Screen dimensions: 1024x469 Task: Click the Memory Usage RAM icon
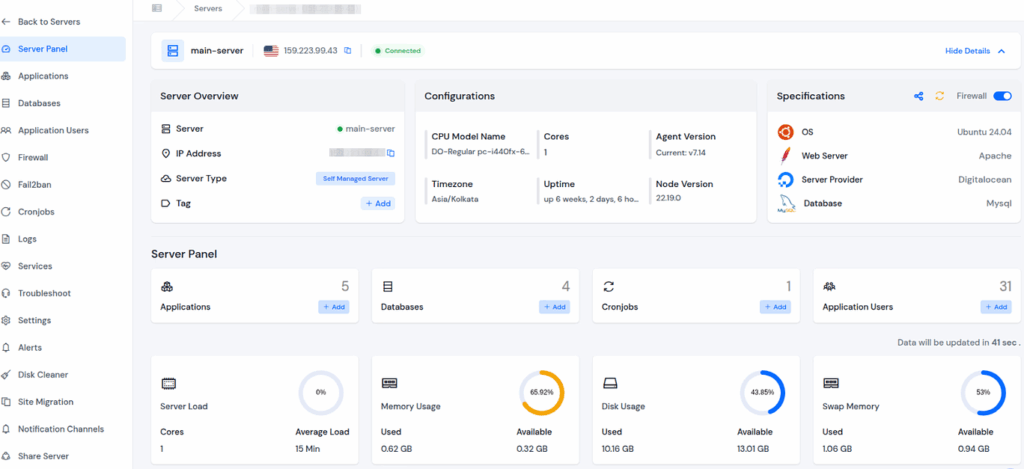pyautogui.click(x=389, y=383)
